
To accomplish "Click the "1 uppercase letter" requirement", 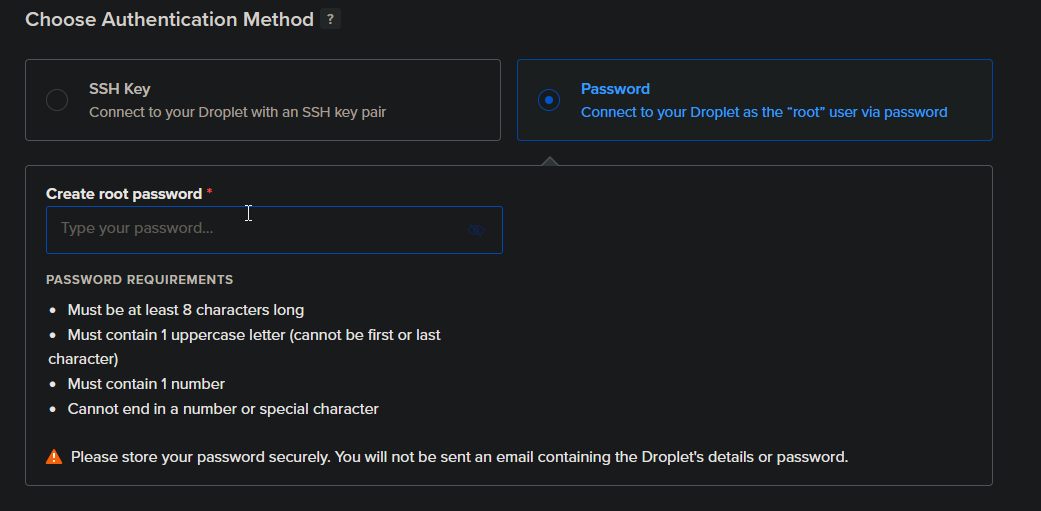I will (x=254, y=335).
